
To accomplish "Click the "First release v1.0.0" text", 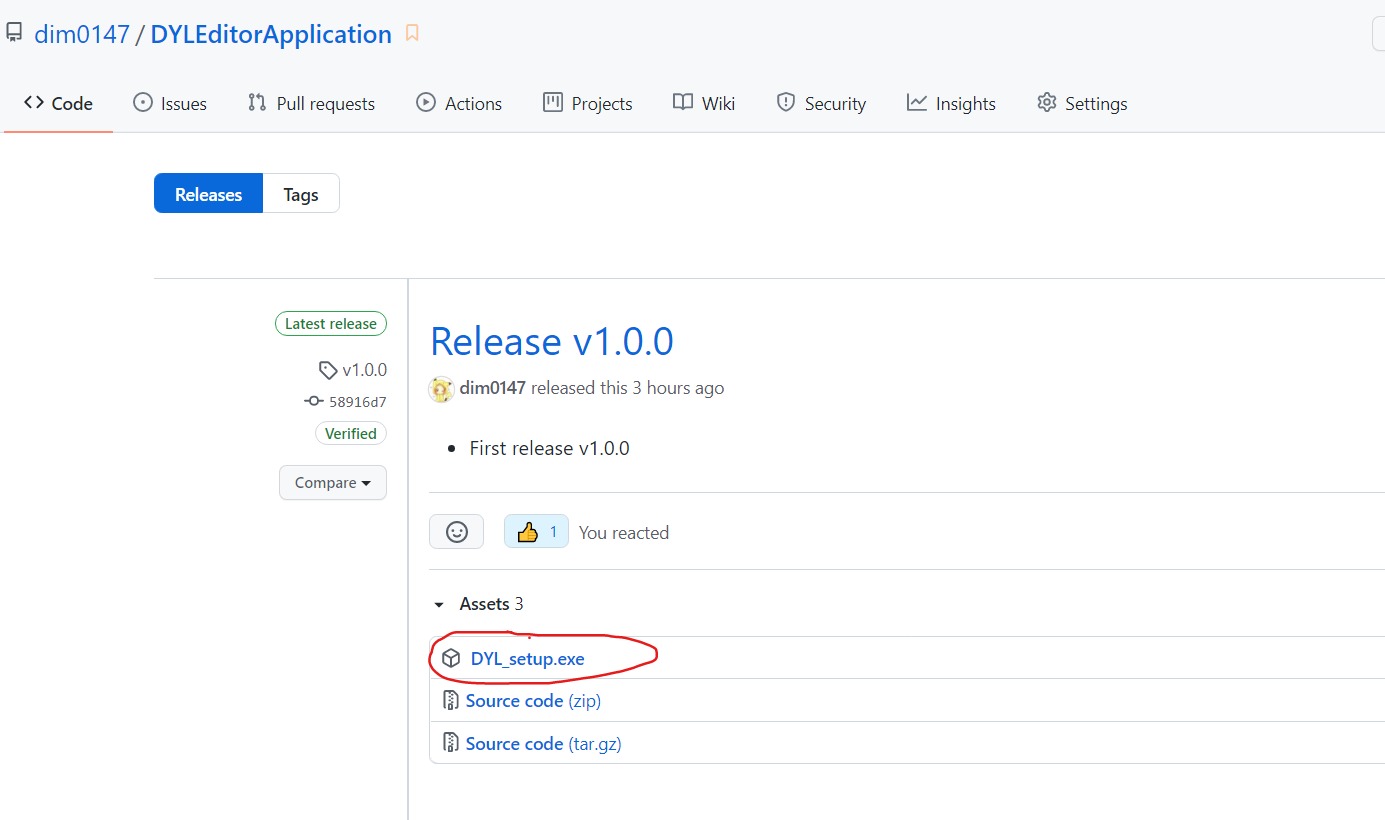I will click(550, 448).
